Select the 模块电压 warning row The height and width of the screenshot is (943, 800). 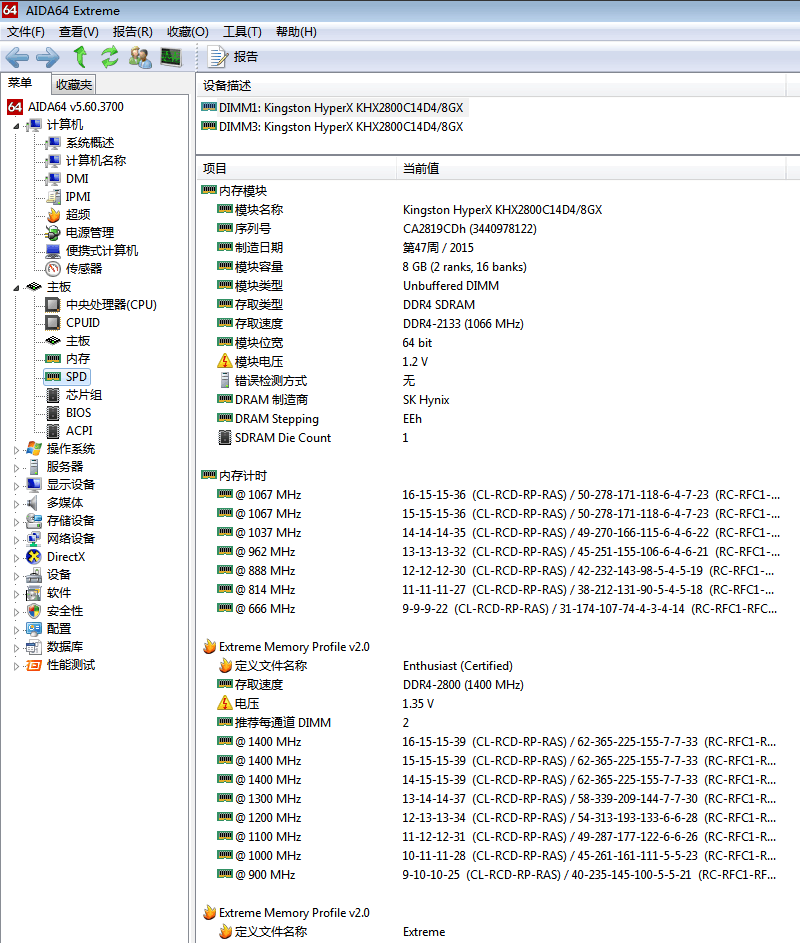491,361
